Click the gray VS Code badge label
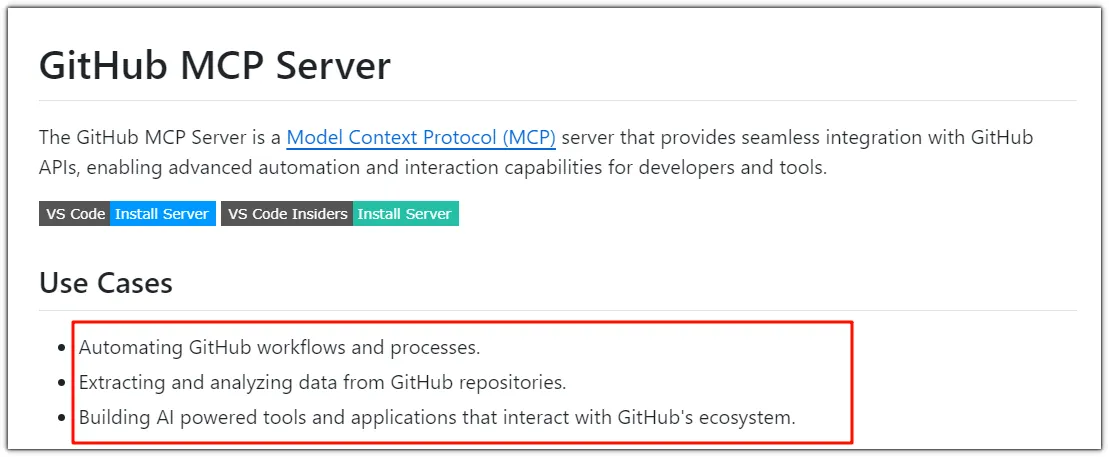Image resolution: width=1109 pixels, height=457 pixels. (75, 214)
